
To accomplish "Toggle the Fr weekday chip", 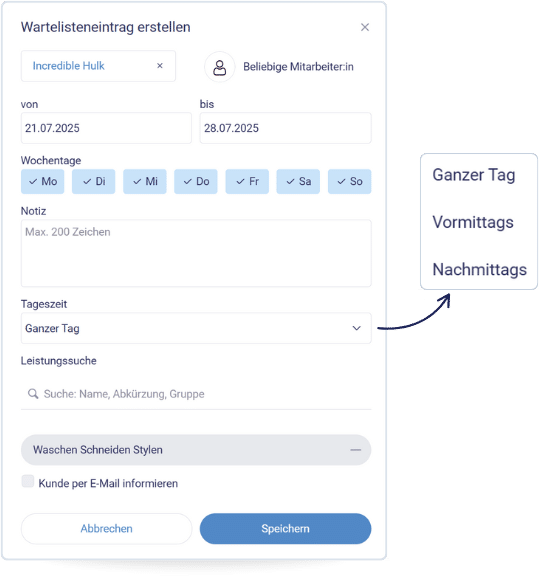I will tap(247, 181).
